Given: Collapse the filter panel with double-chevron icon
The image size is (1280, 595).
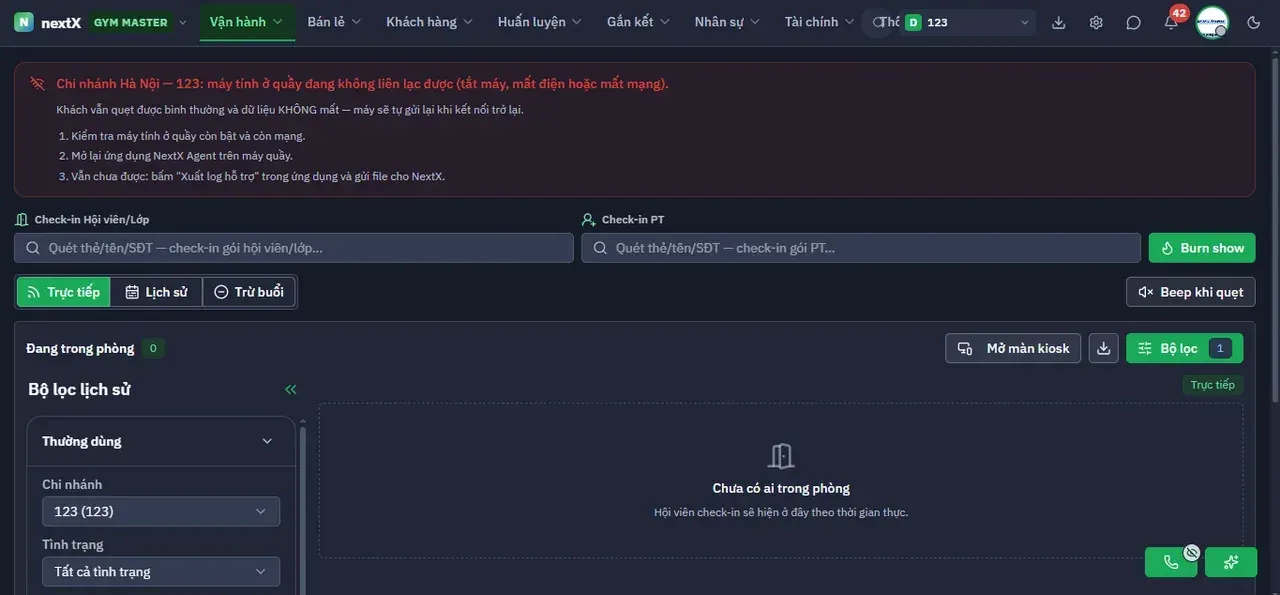Looking at the screenshot, I should (291, 390).
